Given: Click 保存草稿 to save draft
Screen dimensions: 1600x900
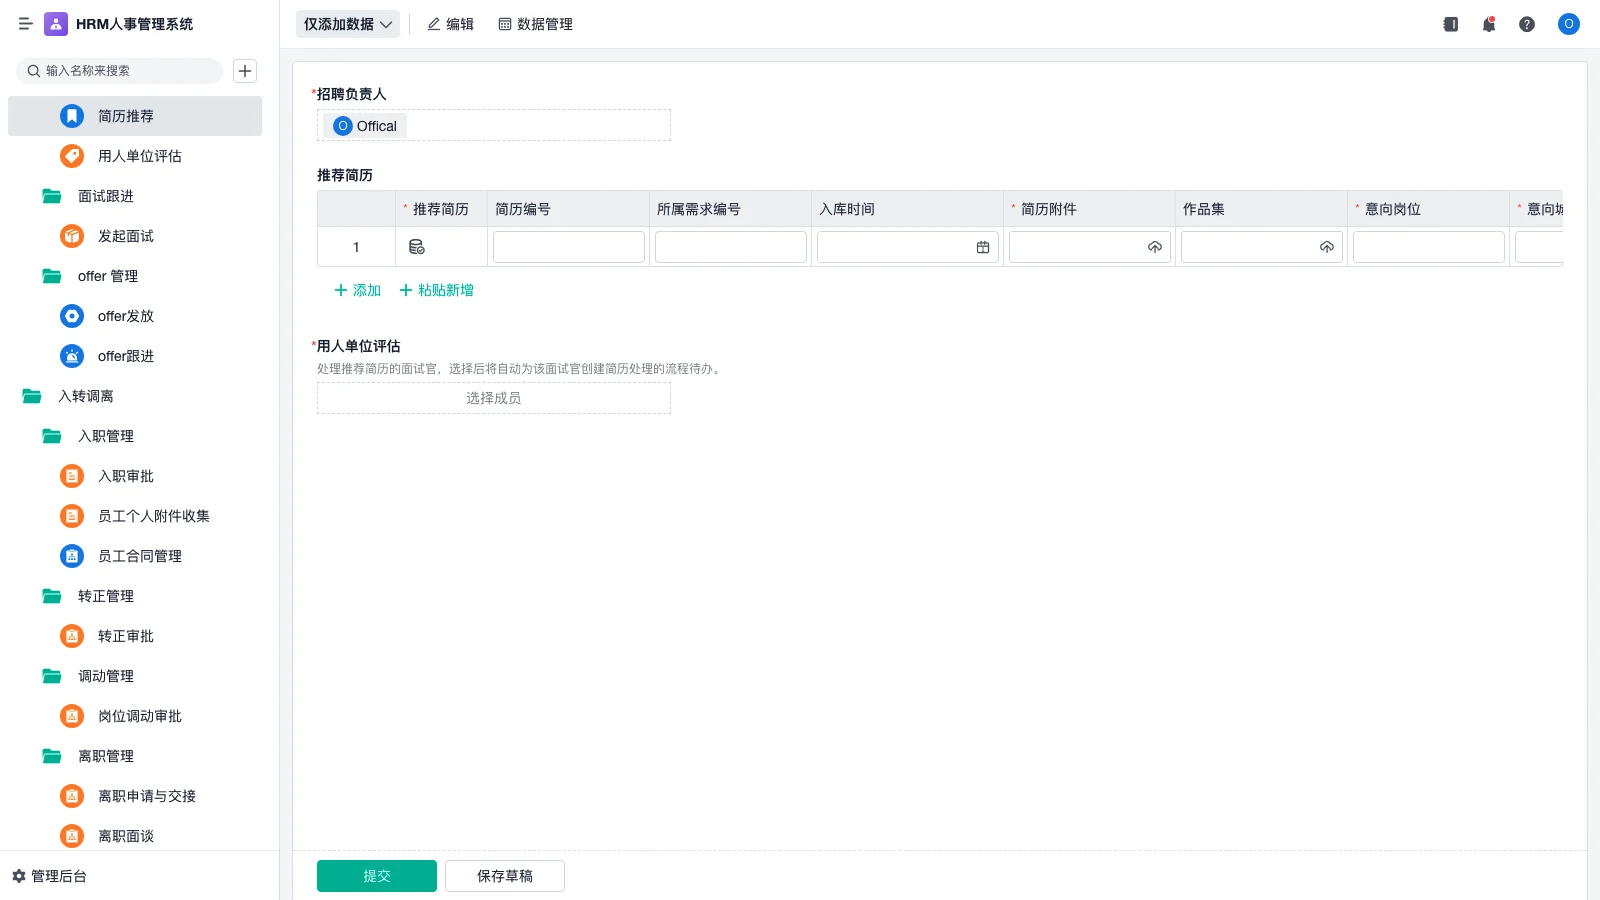Looking at the screenshot, I should 505,875.
